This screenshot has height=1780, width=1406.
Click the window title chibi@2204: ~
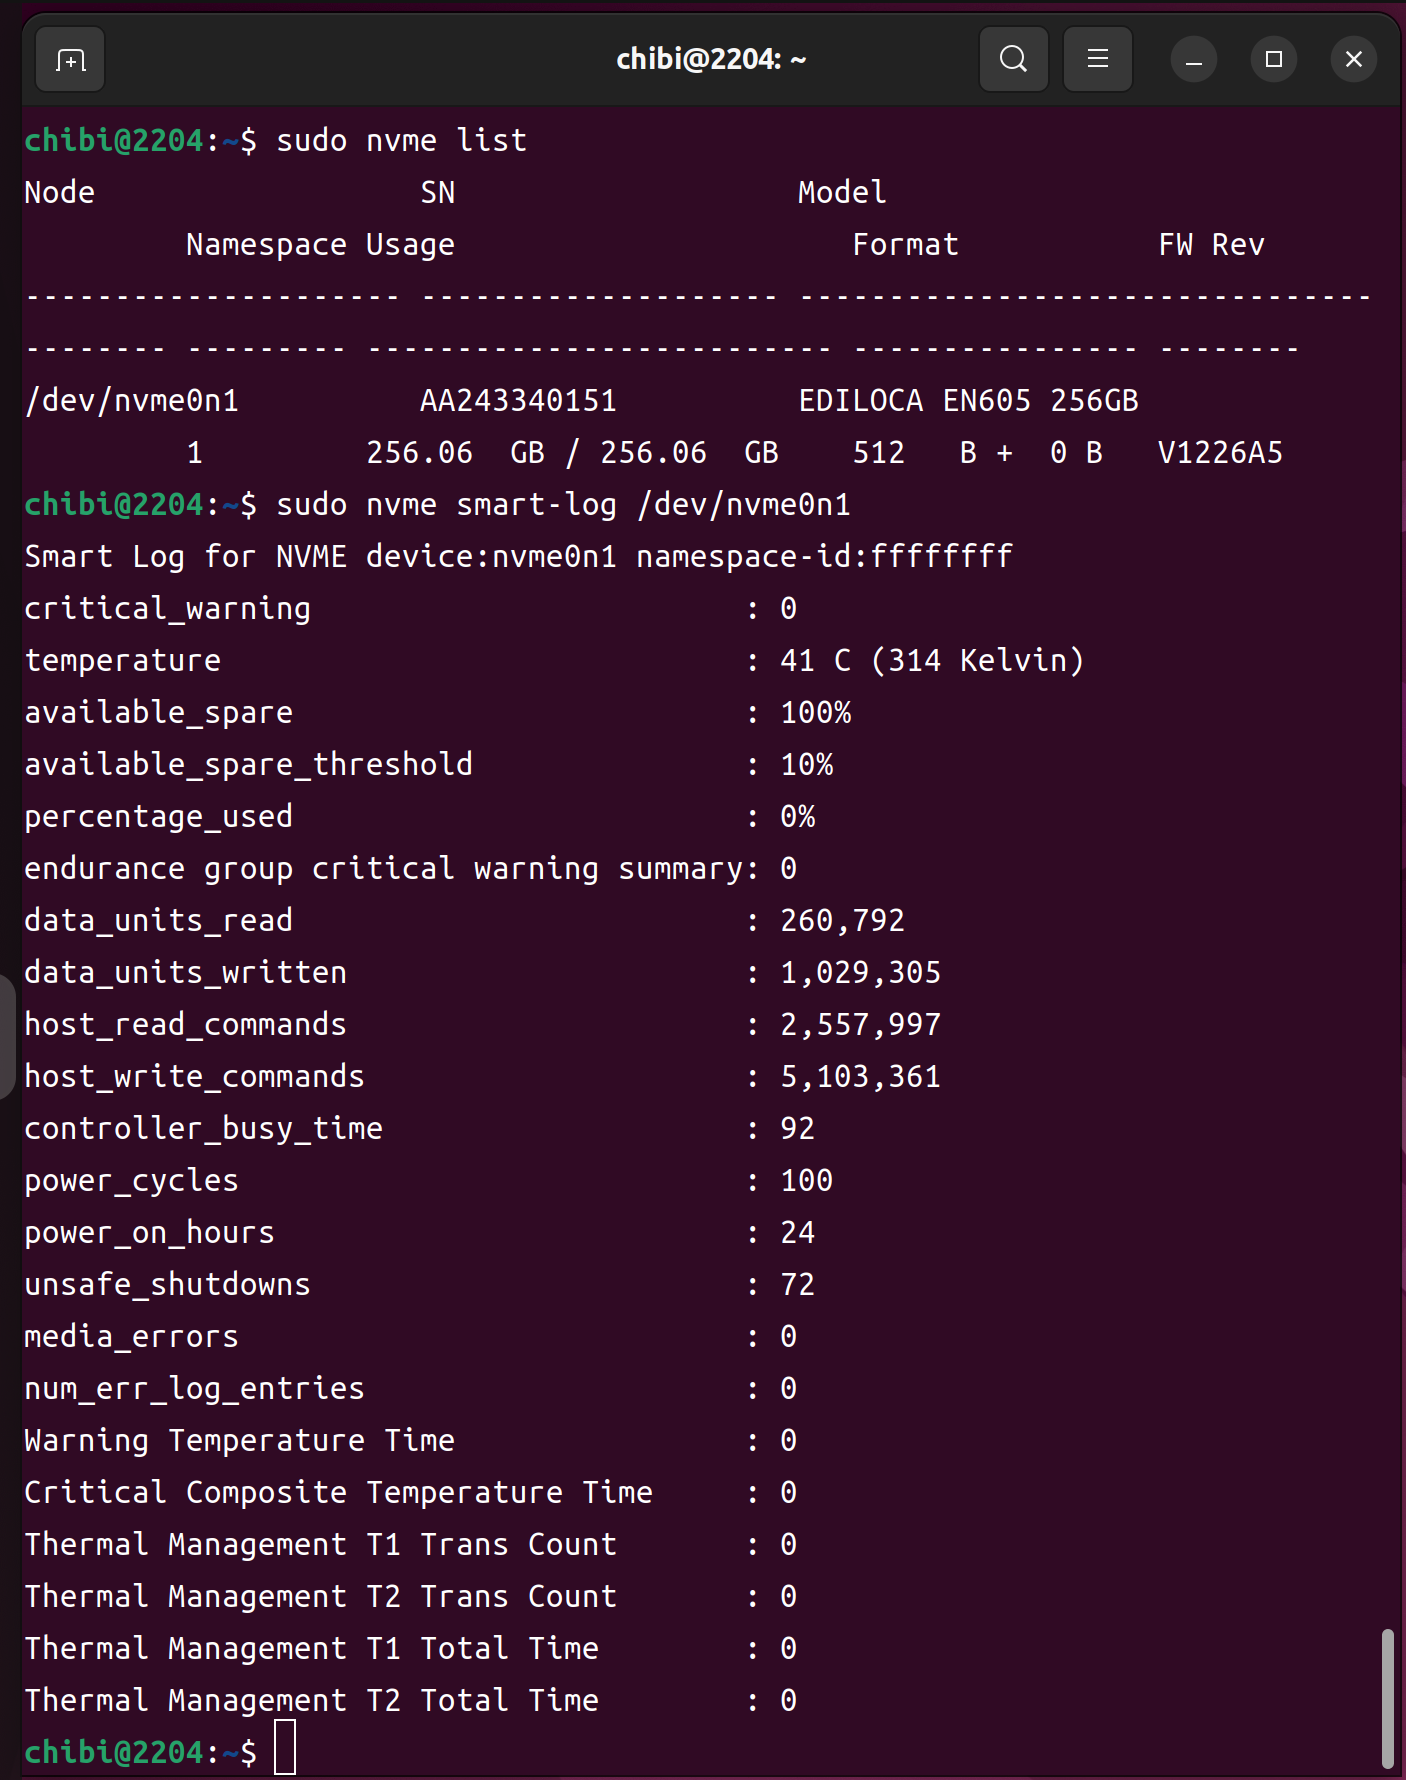tap(710, 60)
